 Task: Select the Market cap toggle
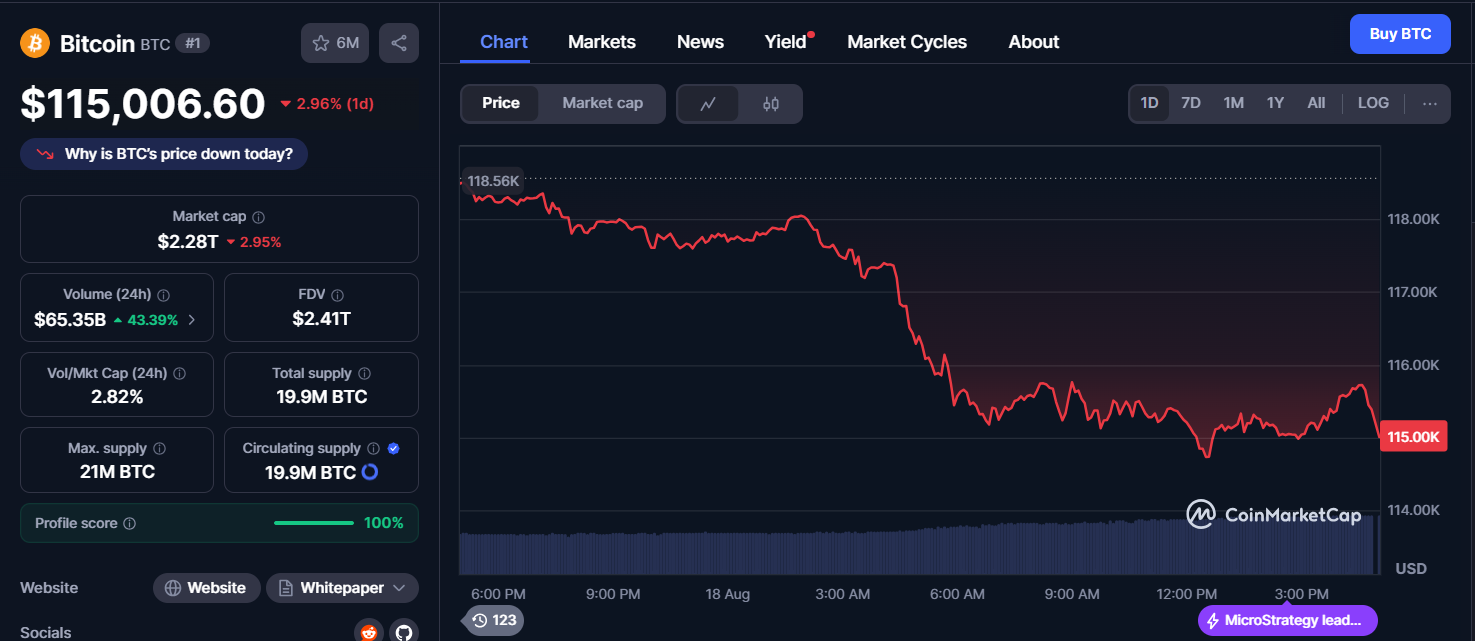click(602, 104)
